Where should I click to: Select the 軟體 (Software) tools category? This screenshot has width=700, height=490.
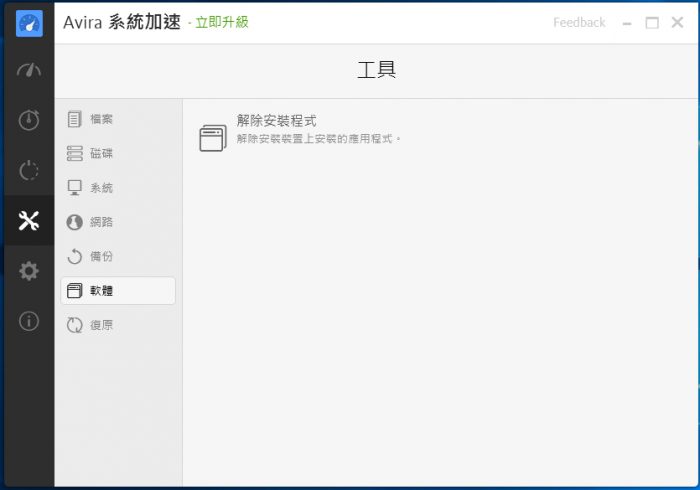click(x=118, y=291)
